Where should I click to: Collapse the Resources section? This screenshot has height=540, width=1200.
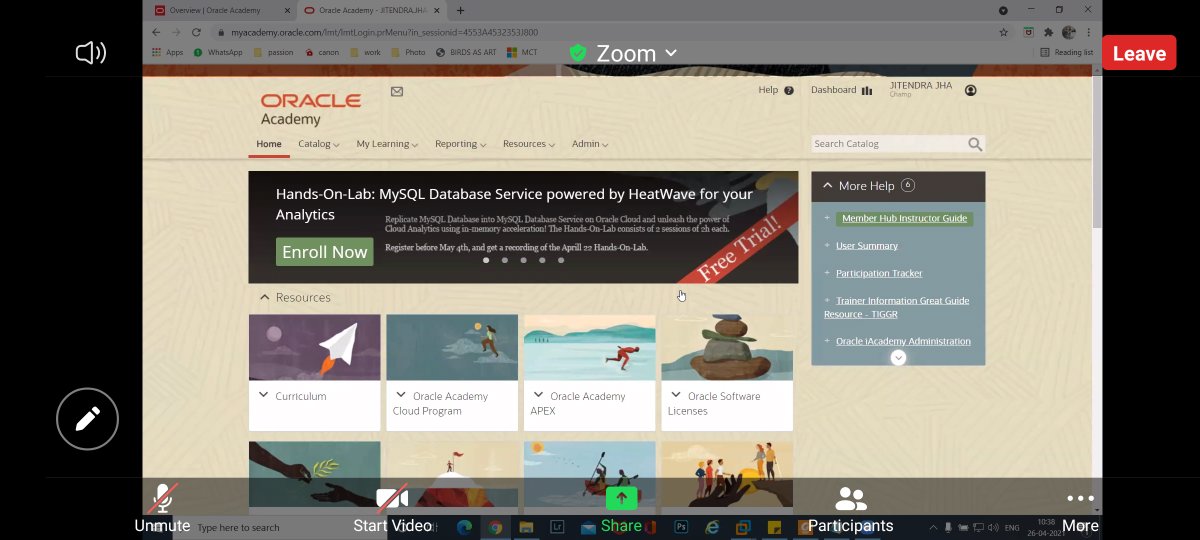point(265,297)
